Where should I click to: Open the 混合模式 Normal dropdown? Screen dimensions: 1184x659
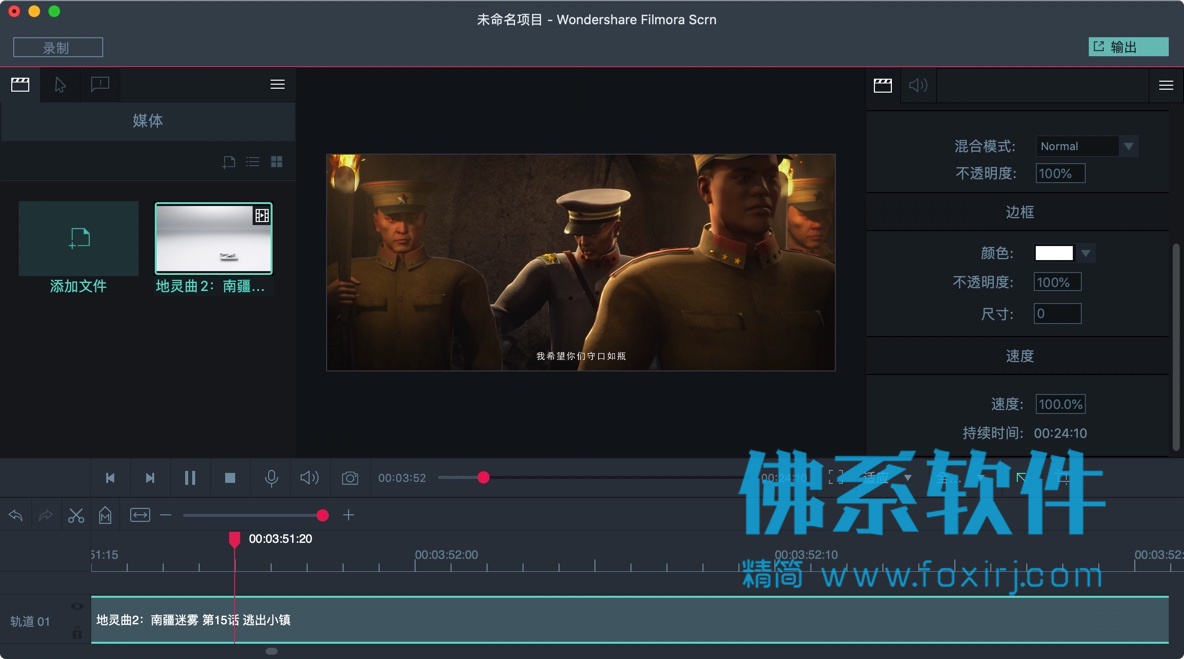(x=1086, y=146)
